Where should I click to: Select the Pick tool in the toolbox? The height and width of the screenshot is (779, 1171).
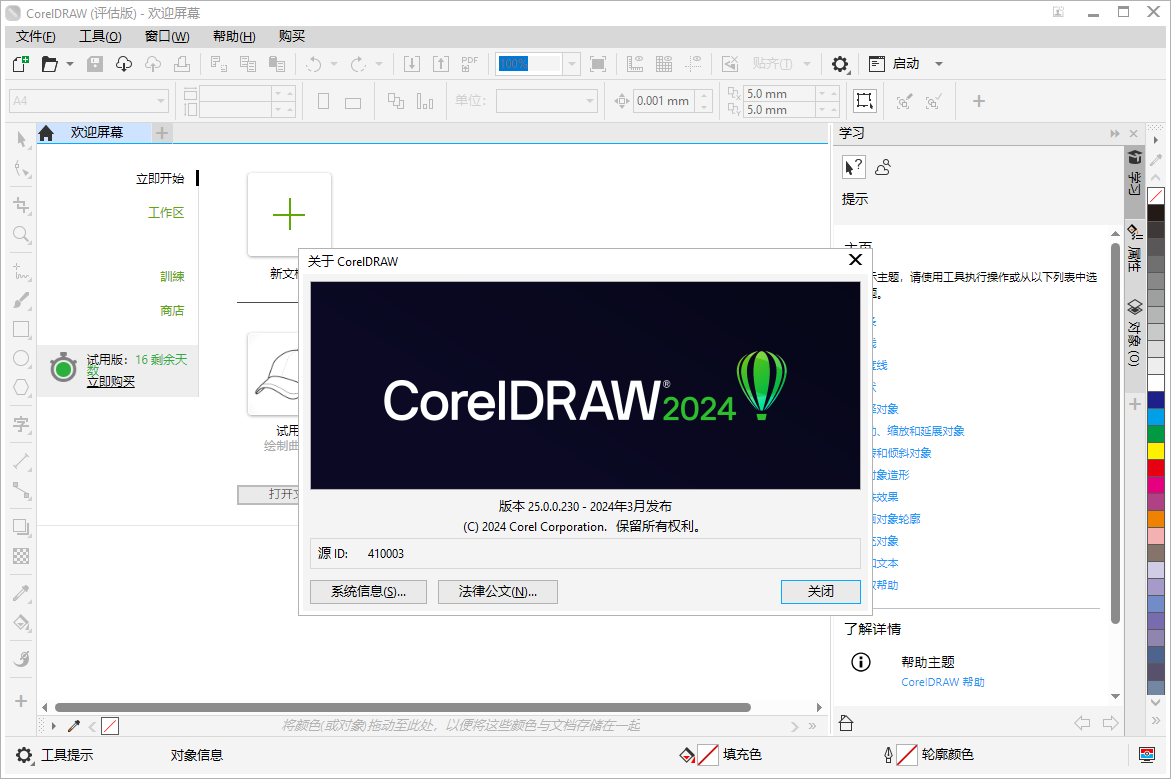click(x=21, y=140)
